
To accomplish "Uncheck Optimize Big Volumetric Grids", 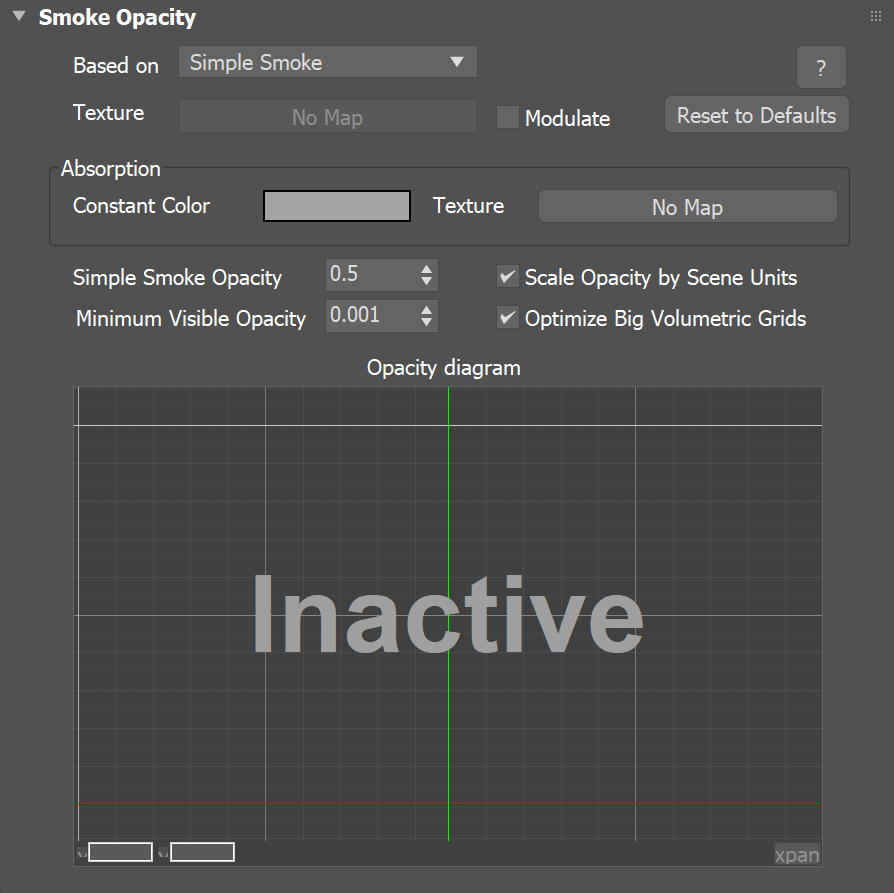I will pos(508,318).
